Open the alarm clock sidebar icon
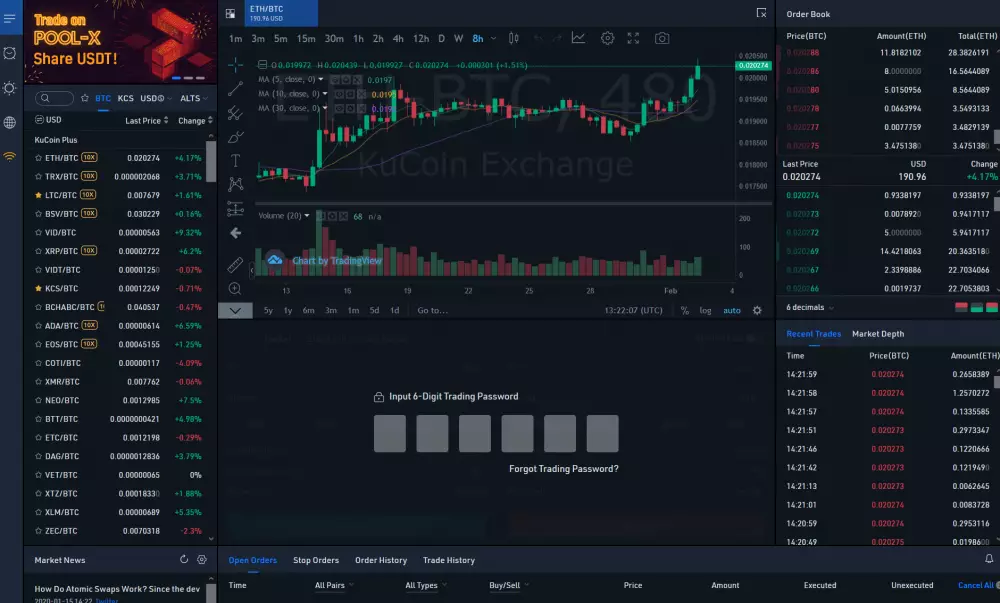1000x603 pixels. [10, 53]
